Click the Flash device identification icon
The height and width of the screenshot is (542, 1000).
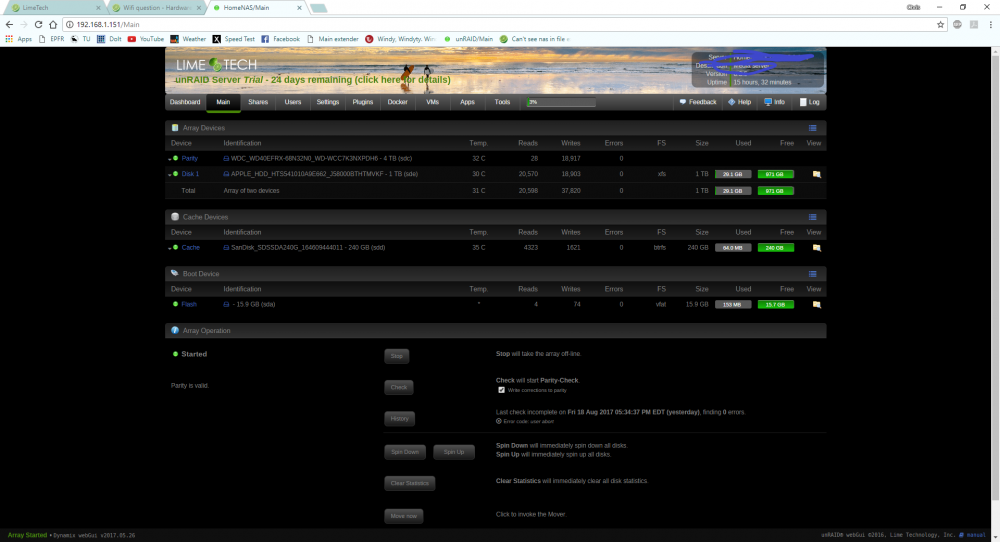pos(226,305)
